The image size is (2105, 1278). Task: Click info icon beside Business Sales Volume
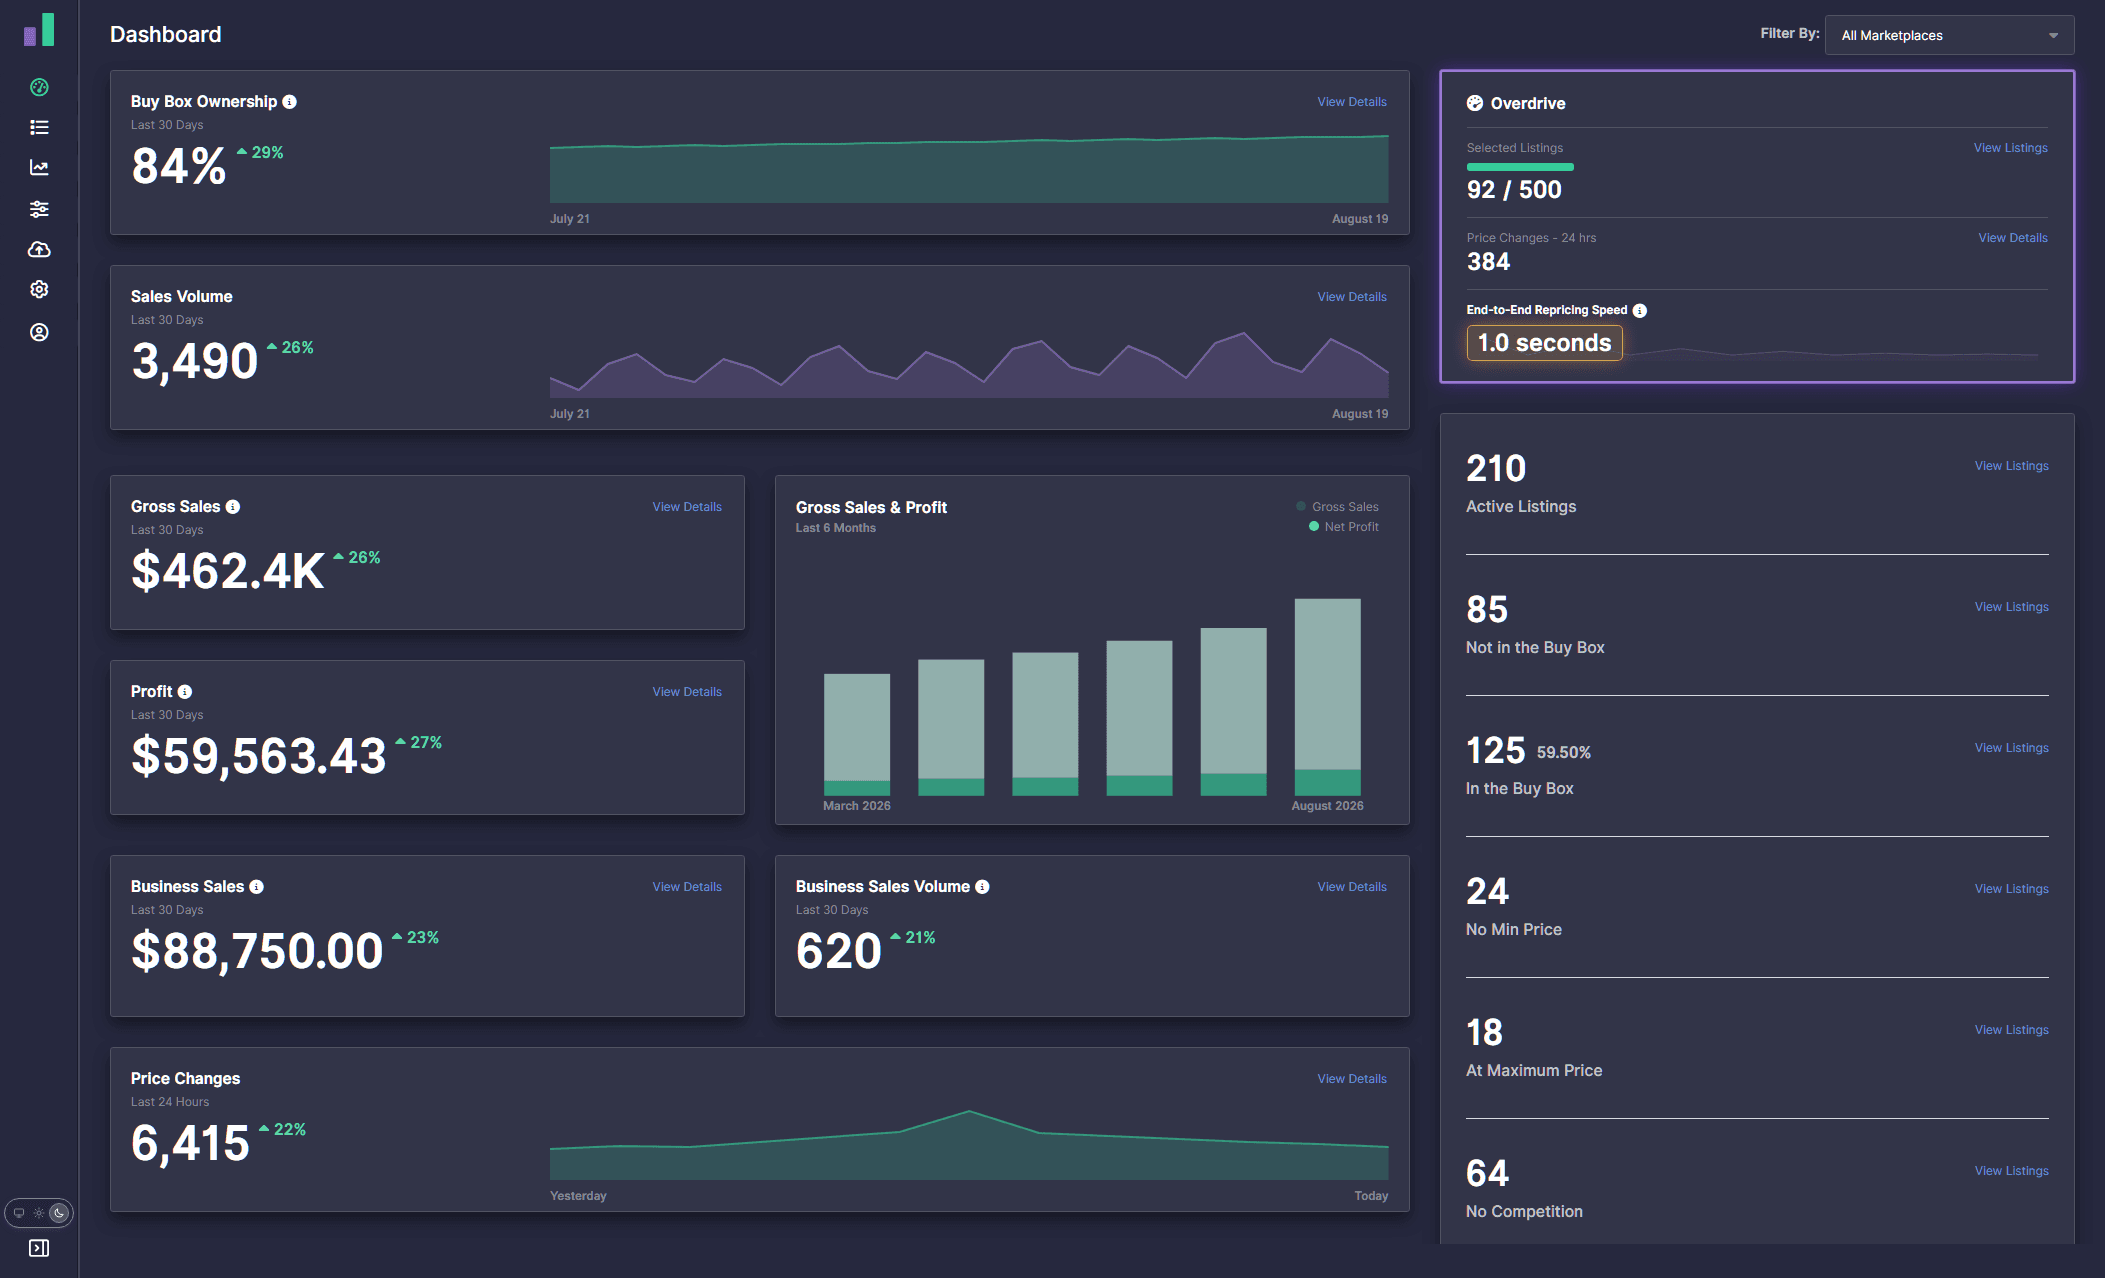(982, 887)
